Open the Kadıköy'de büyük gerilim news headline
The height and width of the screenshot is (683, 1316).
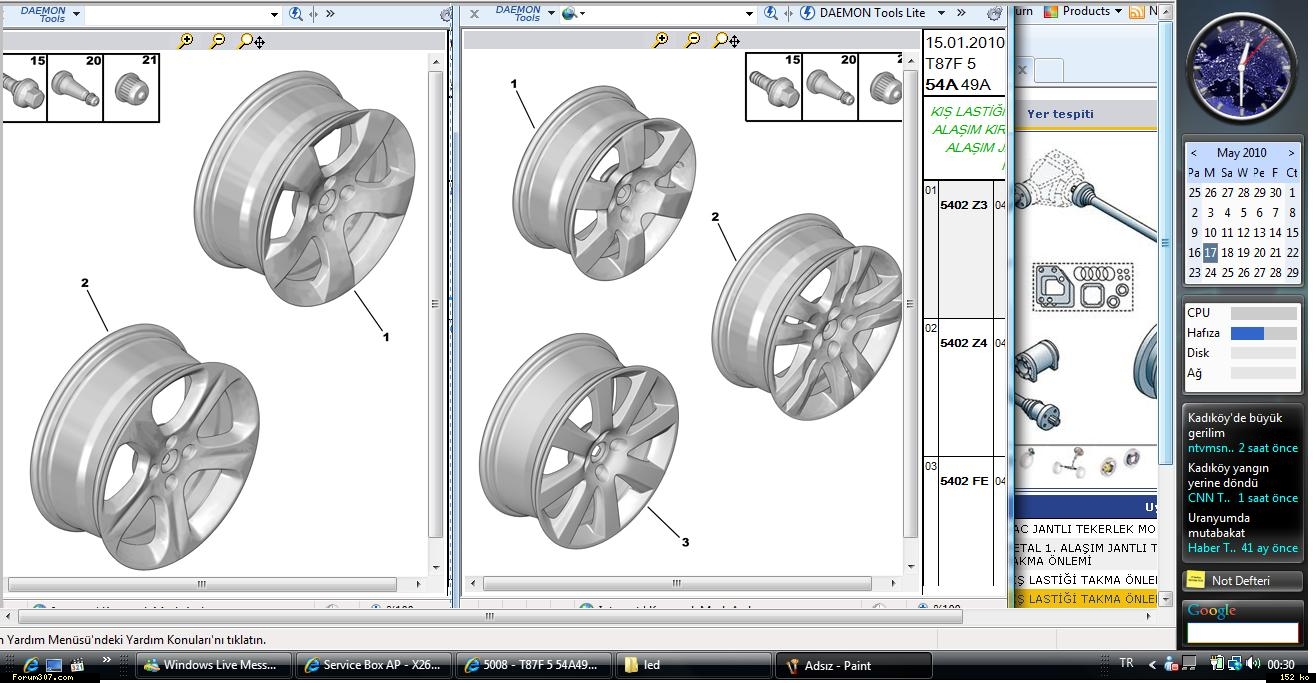coord(1234,426)
